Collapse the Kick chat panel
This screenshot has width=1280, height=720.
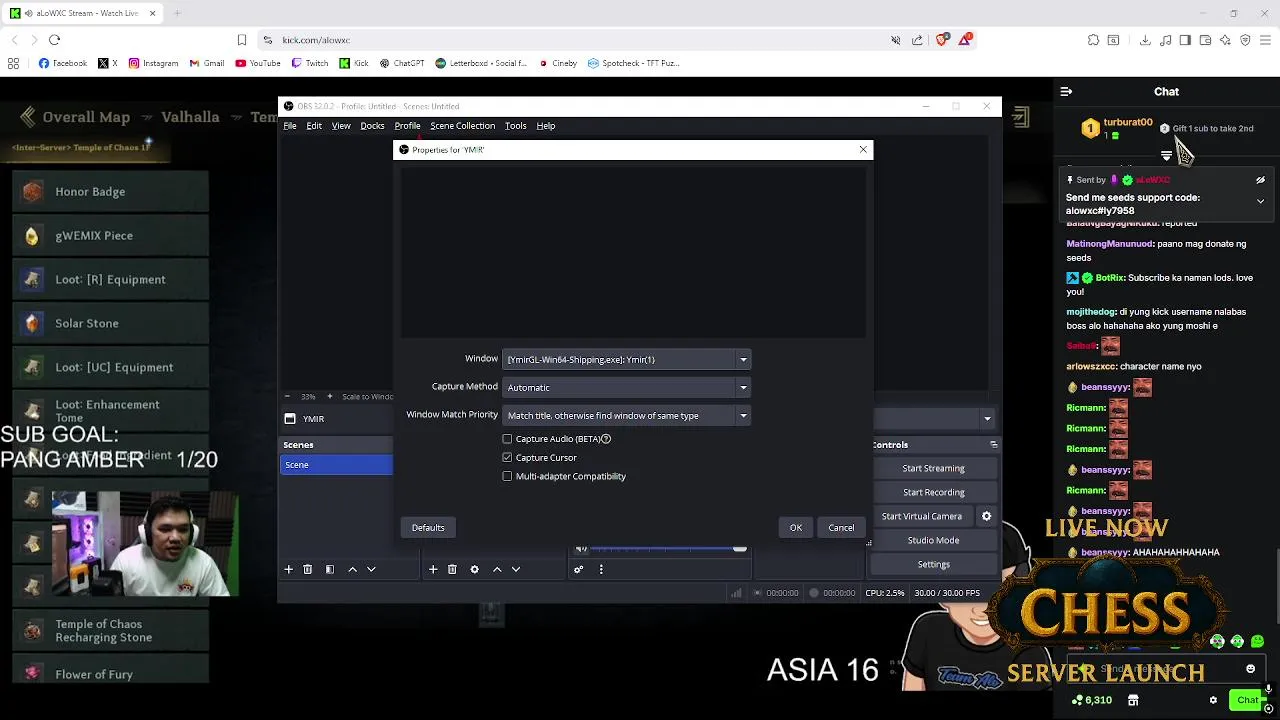tap(1066, 91)
